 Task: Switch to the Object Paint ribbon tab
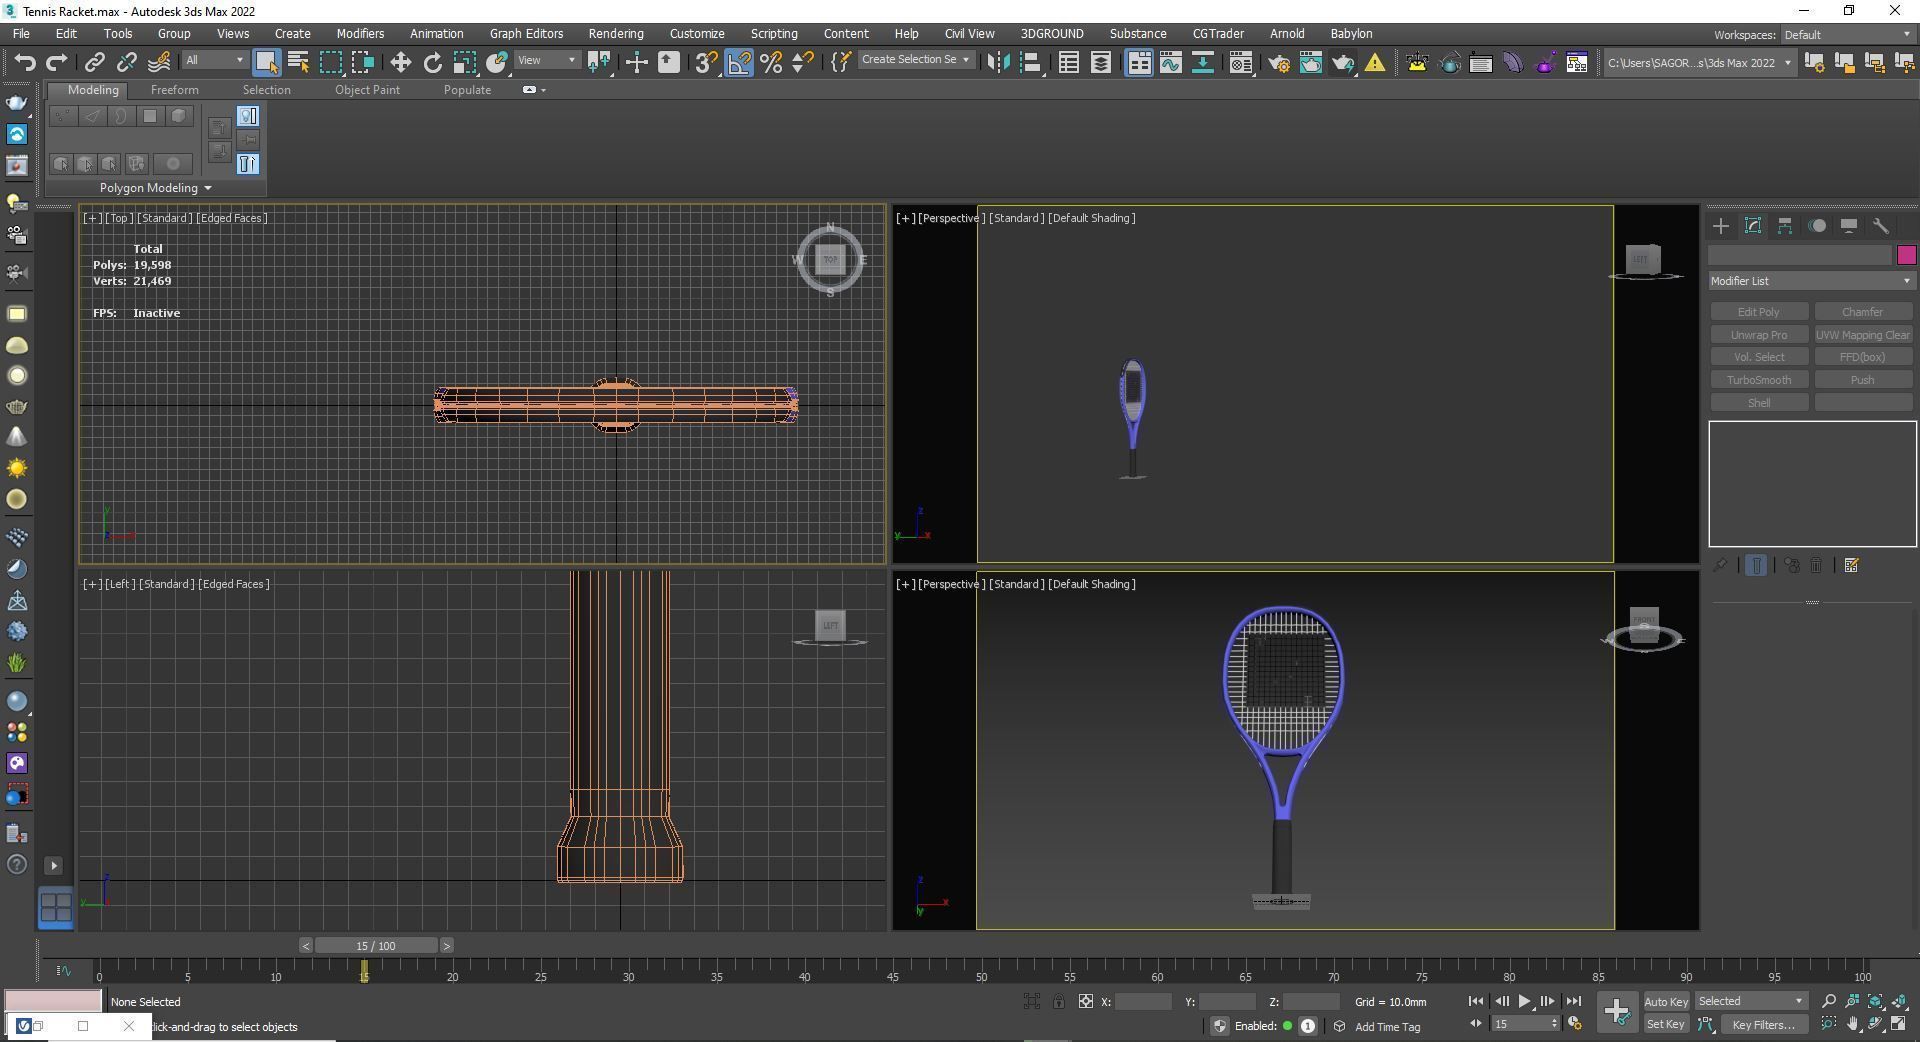367,90
